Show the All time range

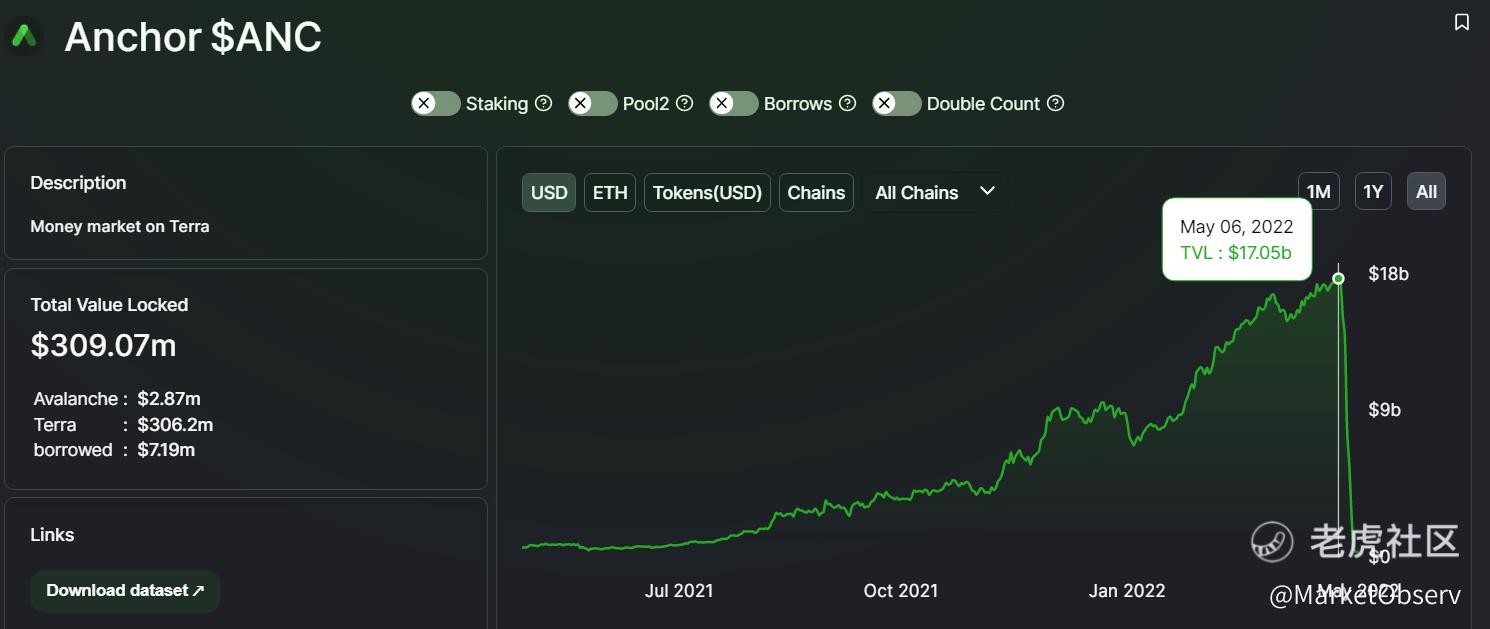coord(1426,191)
